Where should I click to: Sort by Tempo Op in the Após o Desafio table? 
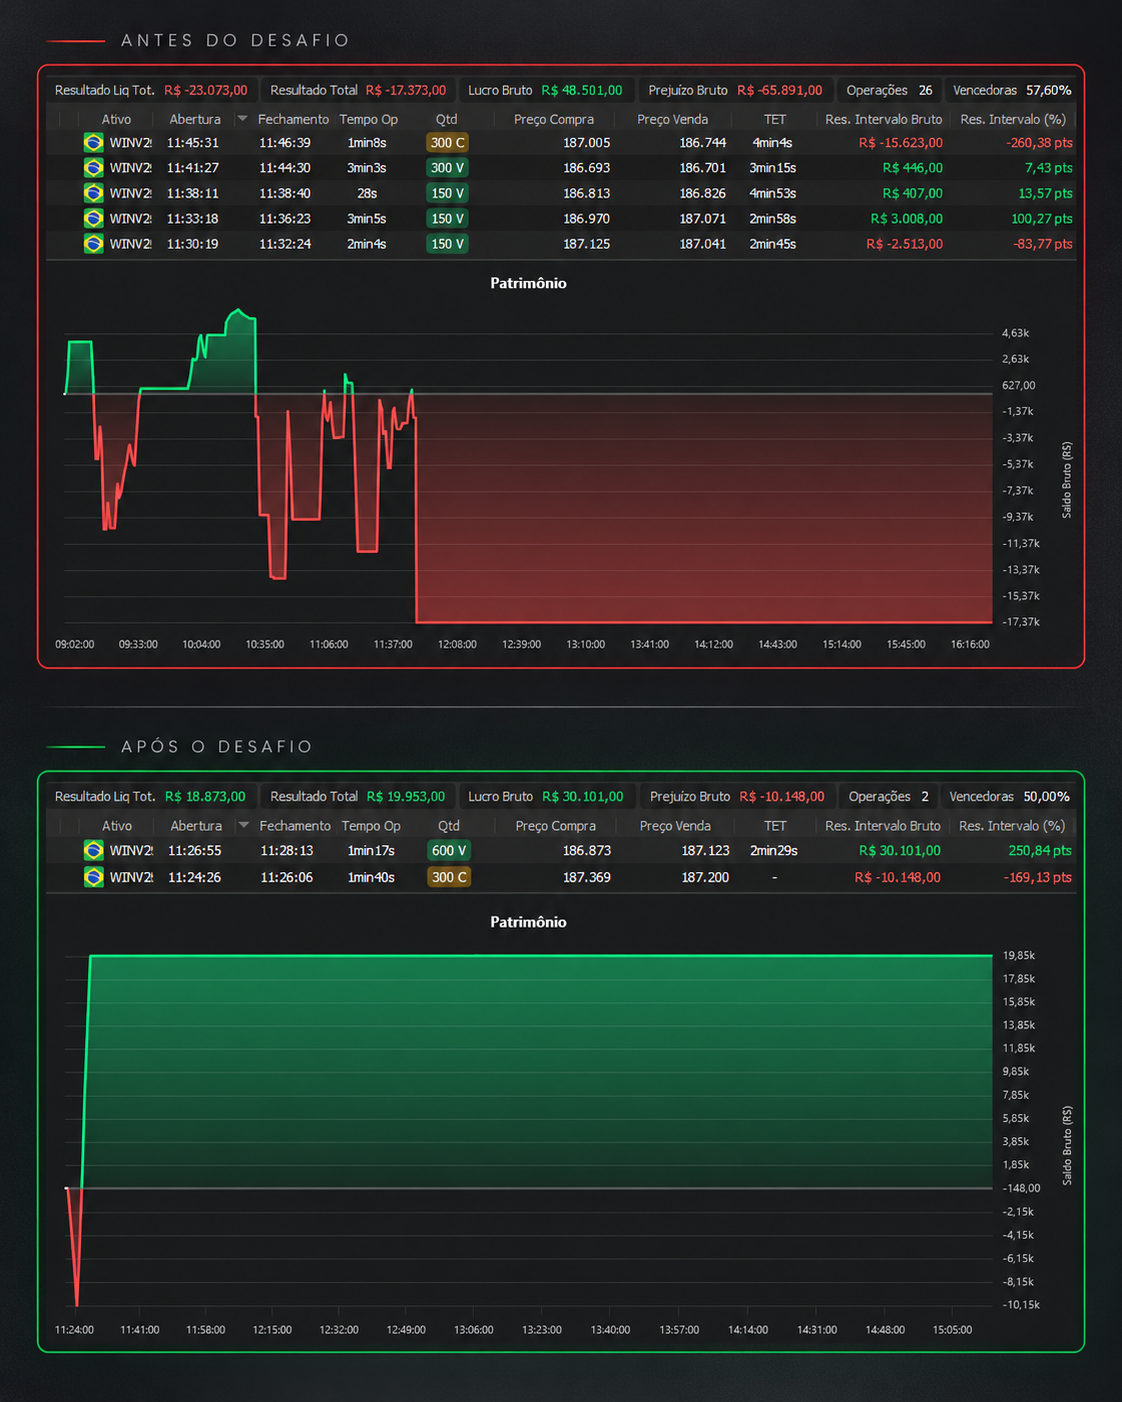[x=371, y=826]
